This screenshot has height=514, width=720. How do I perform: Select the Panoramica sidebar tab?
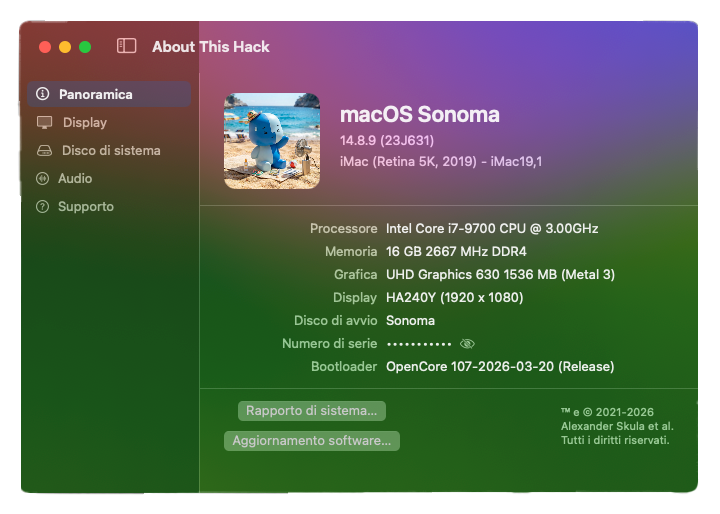[x=109, y=94]
